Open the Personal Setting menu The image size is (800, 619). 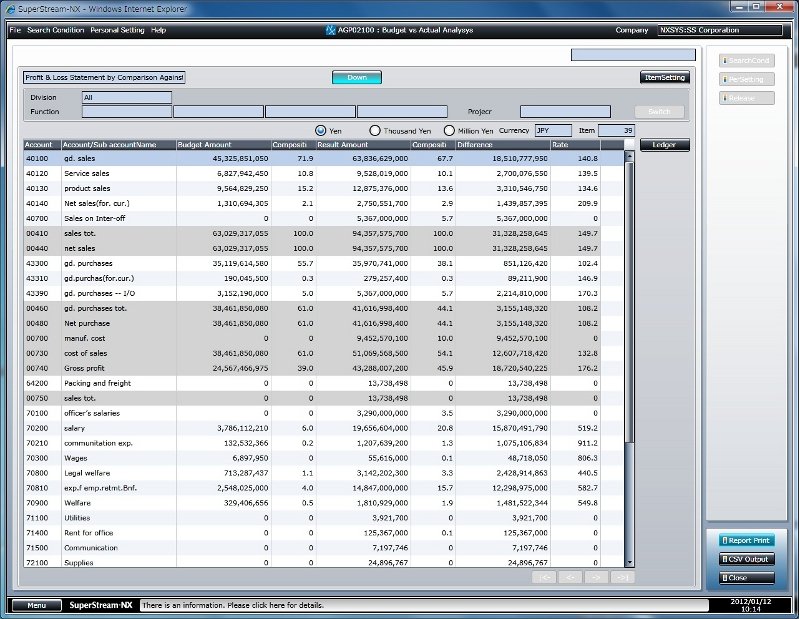(117, 30)
